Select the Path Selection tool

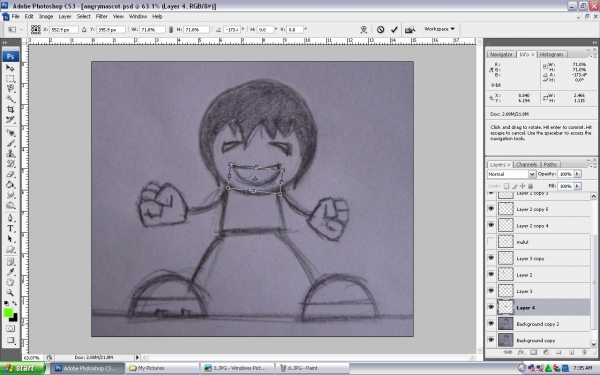tap(10, 239)
